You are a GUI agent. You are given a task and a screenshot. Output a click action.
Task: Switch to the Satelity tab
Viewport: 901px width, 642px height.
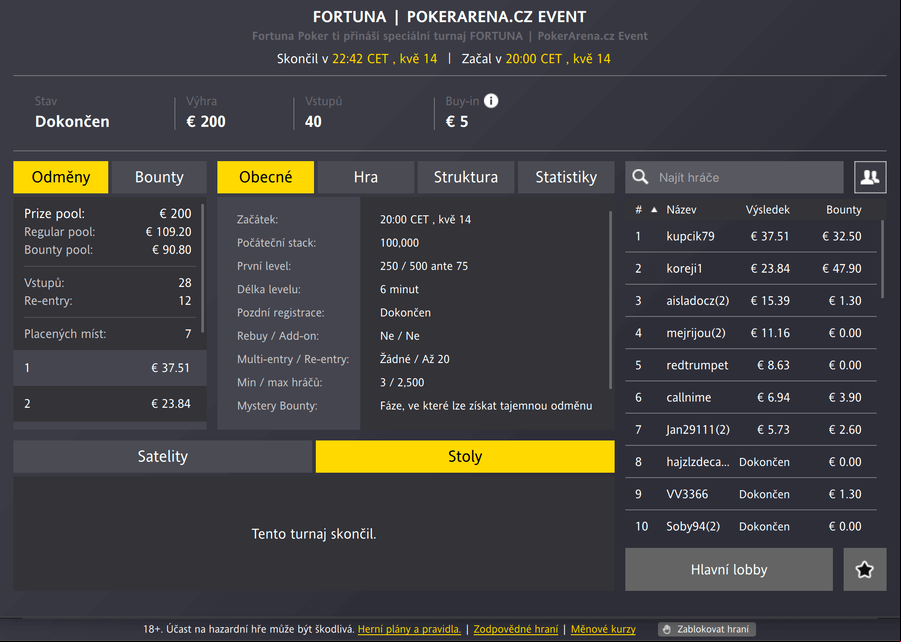[x=163, y=456]
